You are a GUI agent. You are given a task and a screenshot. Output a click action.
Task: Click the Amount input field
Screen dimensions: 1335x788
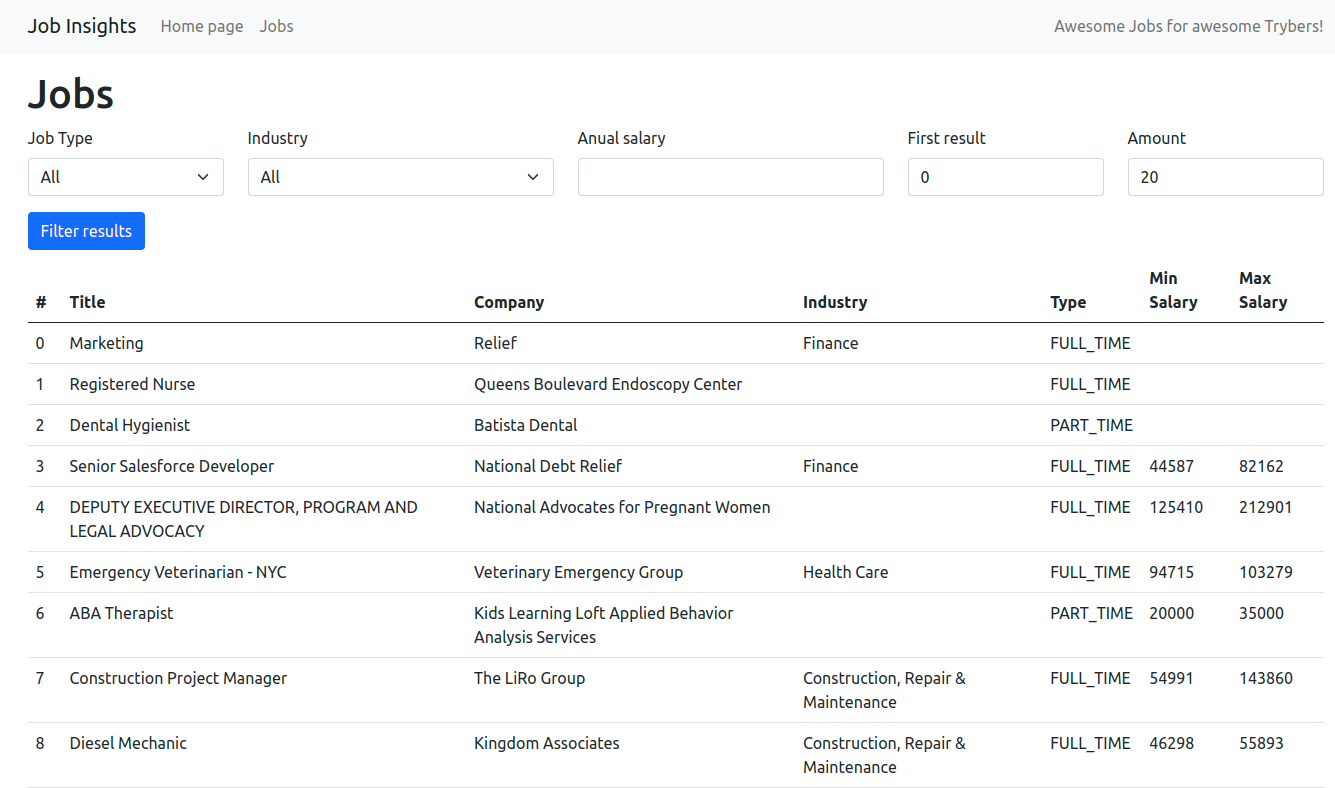[1225, 176]
